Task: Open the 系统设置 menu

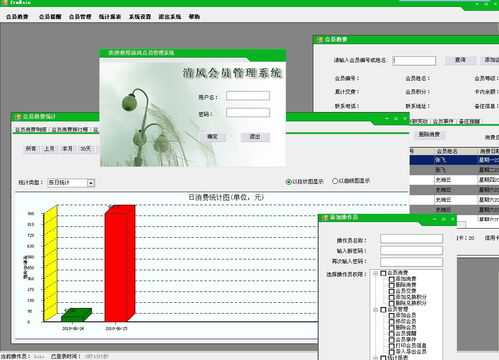Action: [140, 17]
